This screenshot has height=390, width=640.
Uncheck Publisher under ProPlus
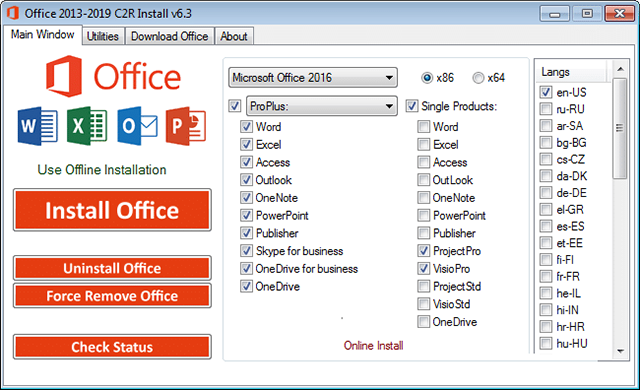point(246,233)
